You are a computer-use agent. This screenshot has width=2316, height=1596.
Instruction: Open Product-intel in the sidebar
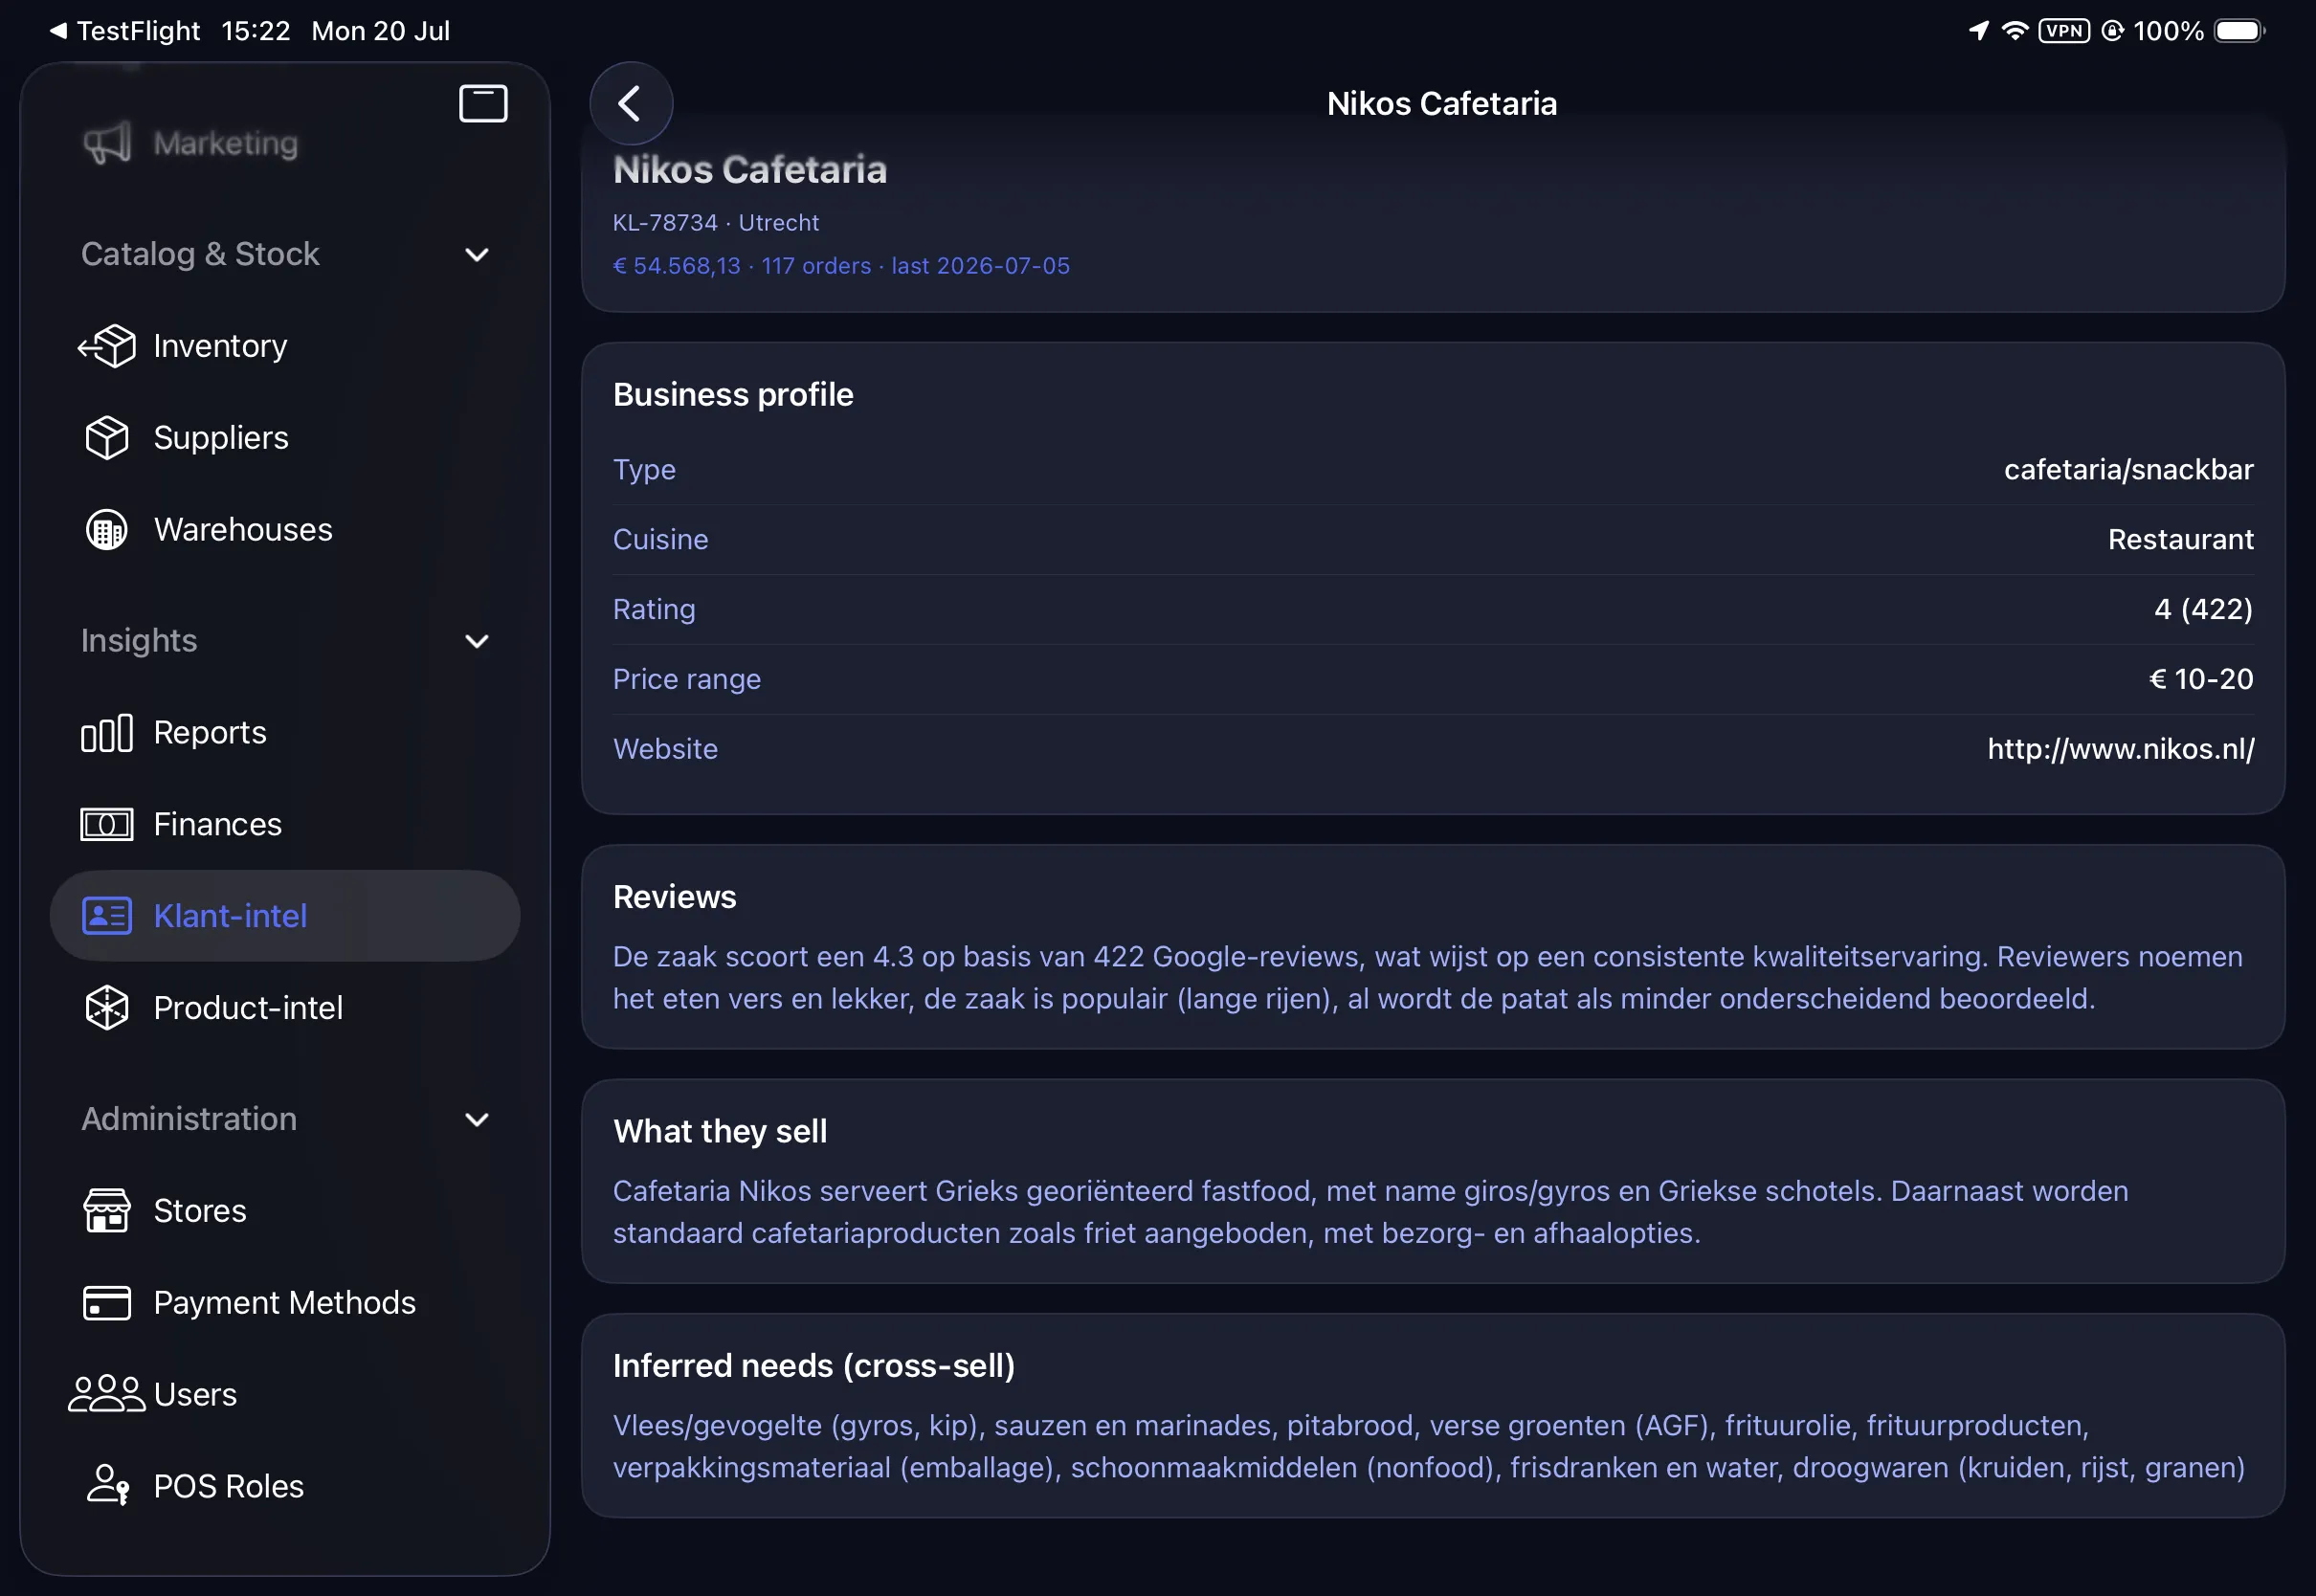(285, 1008)
